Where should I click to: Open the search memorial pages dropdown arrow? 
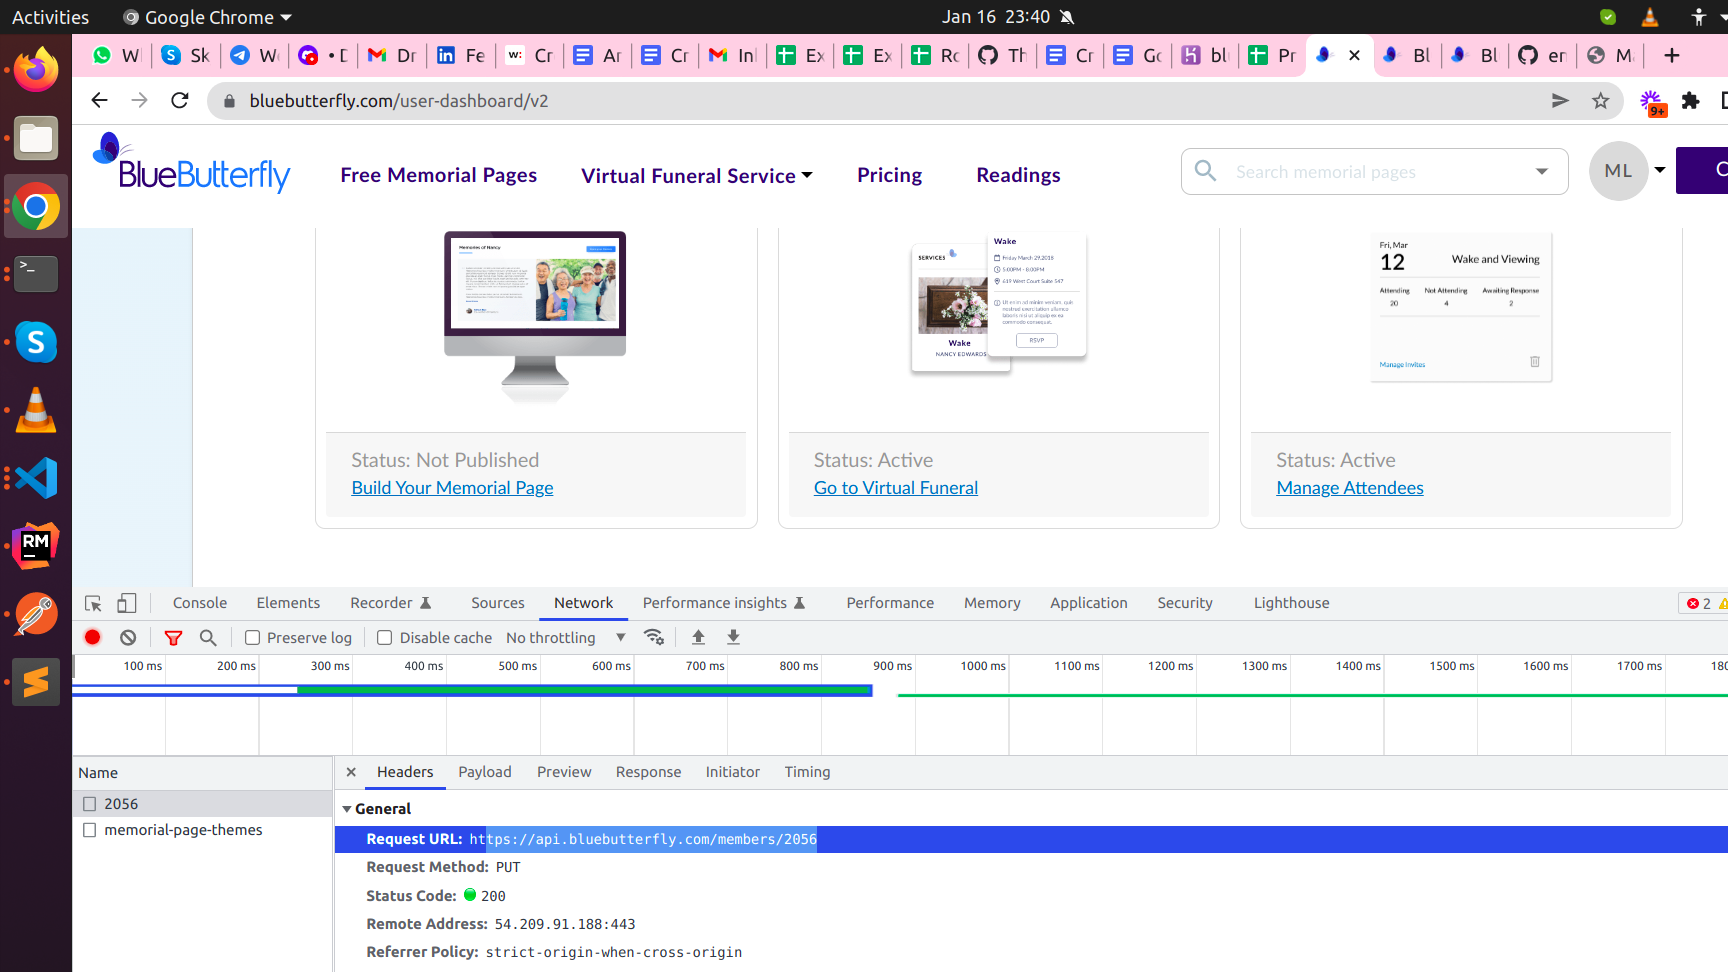[x=1542, y=172]
